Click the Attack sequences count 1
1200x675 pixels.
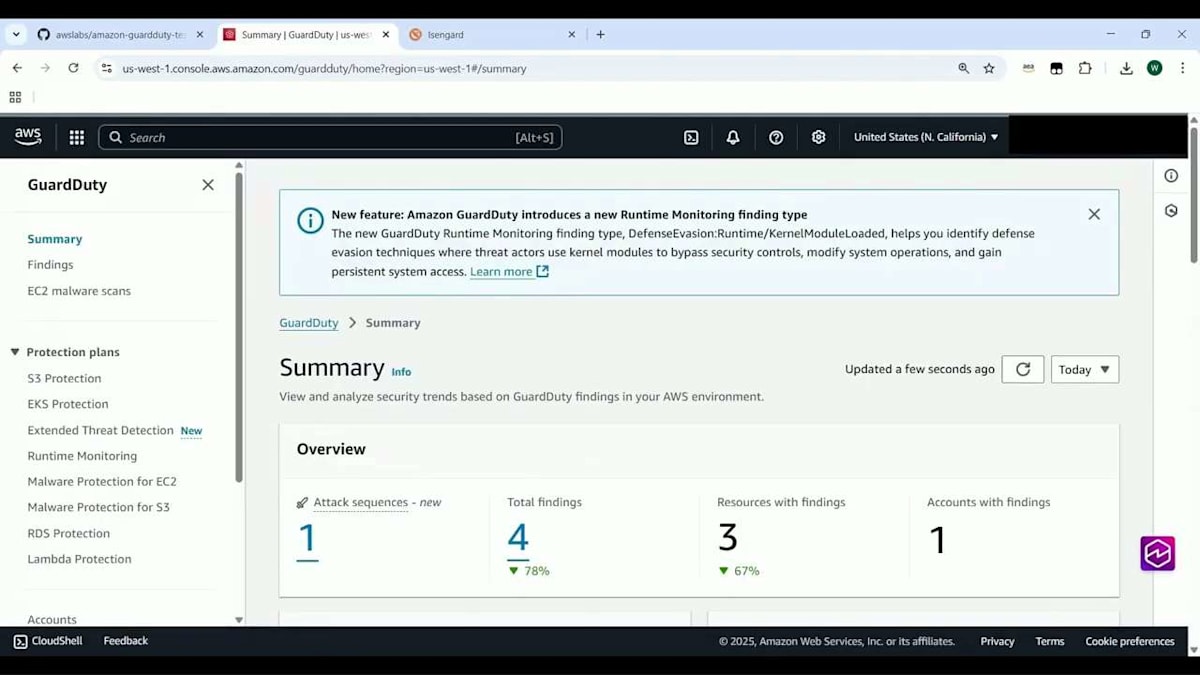coord(307,539)
